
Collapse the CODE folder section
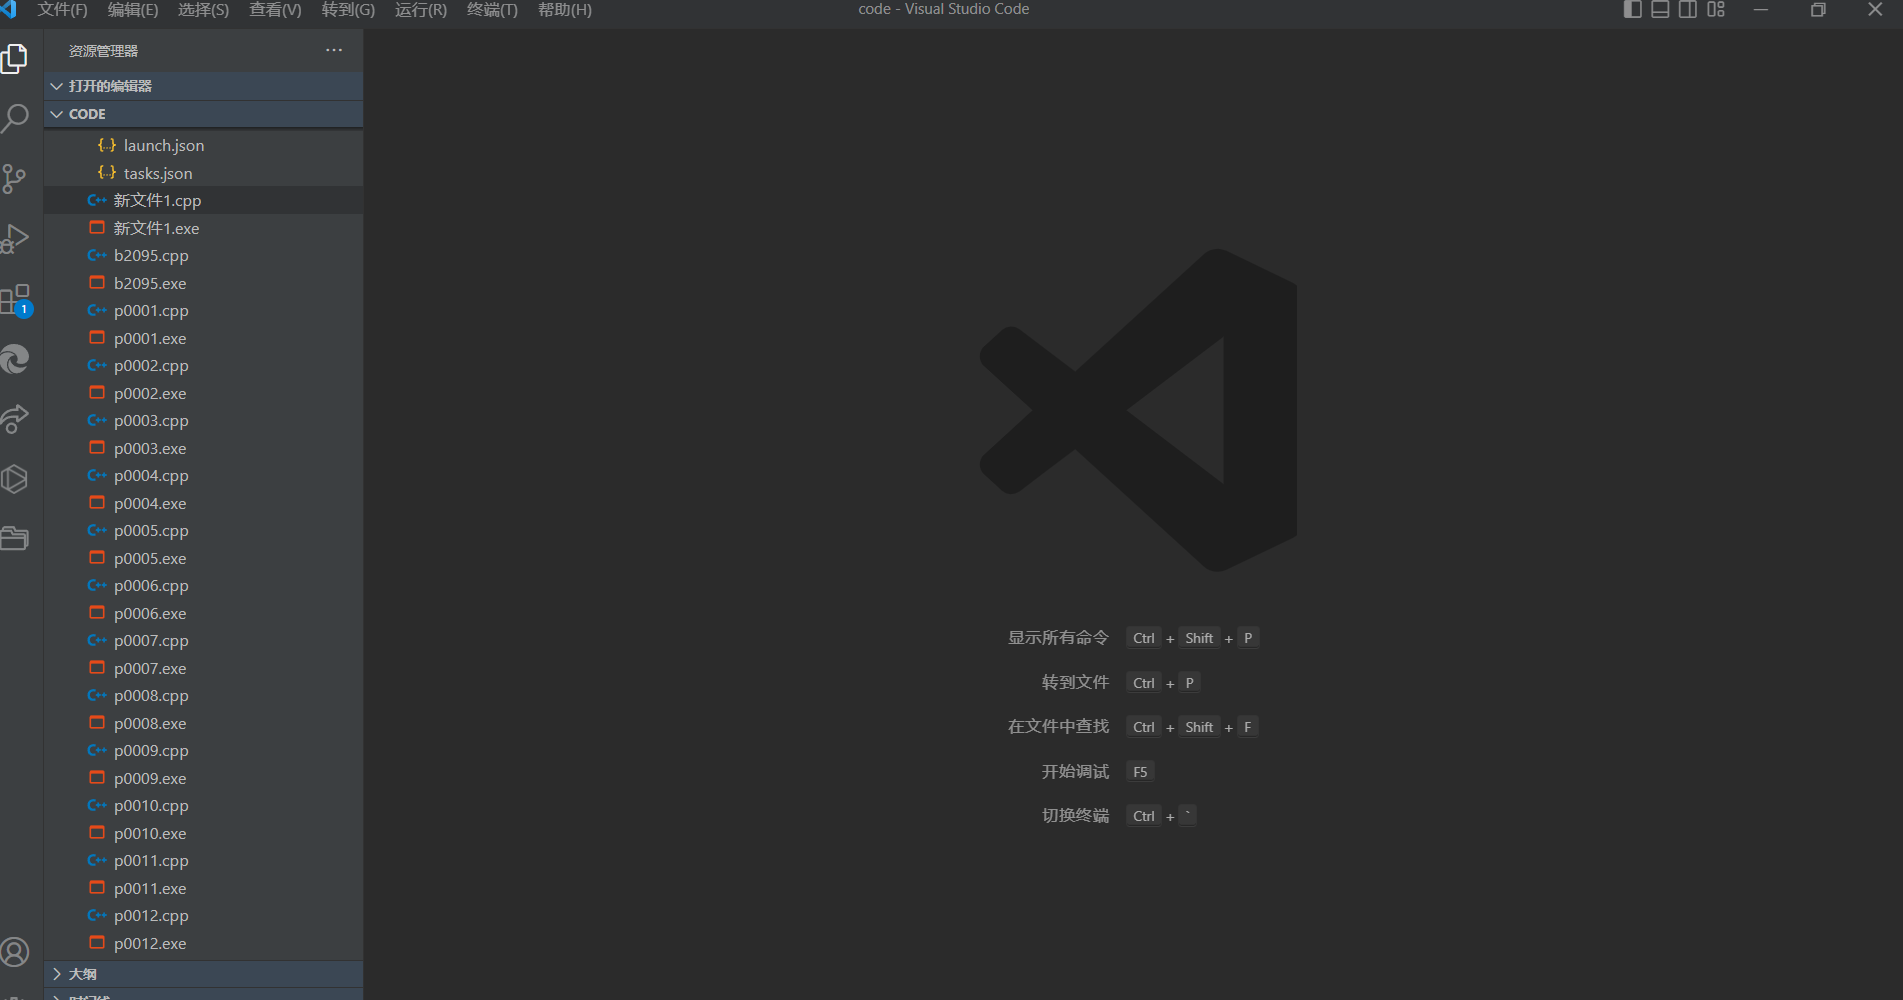[204, 114]
